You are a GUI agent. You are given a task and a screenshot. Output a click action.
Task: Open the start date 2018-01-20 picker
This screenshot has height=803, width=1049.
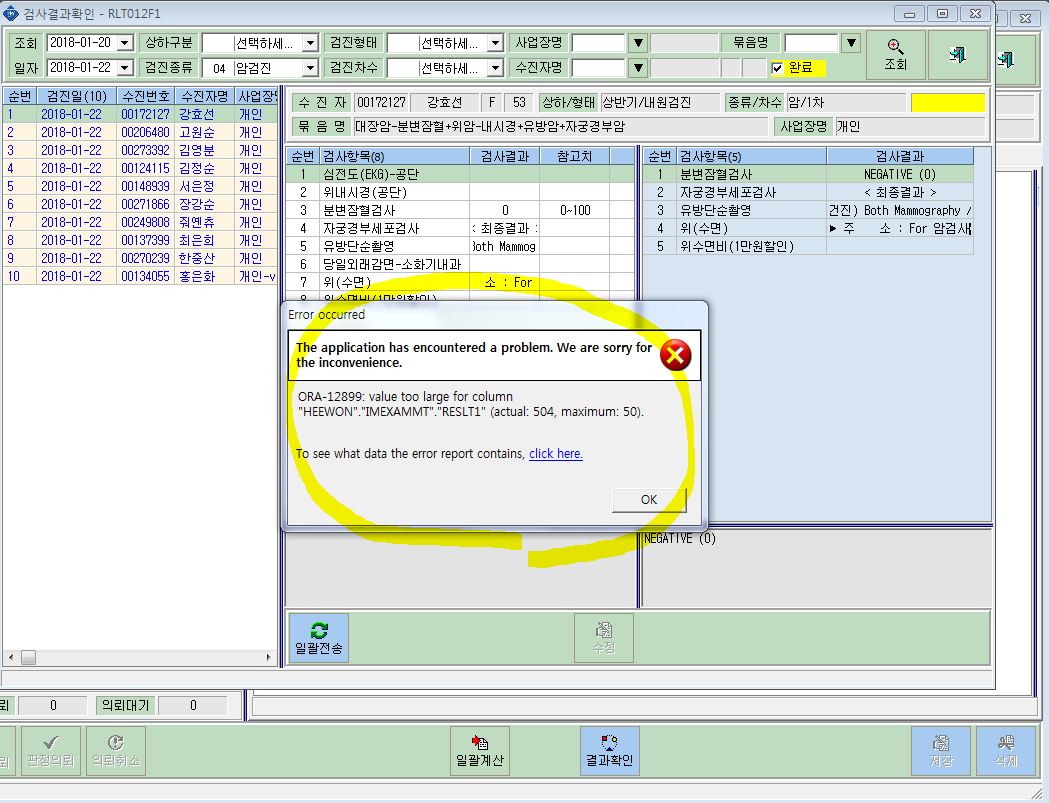click(x=124, y=43)
